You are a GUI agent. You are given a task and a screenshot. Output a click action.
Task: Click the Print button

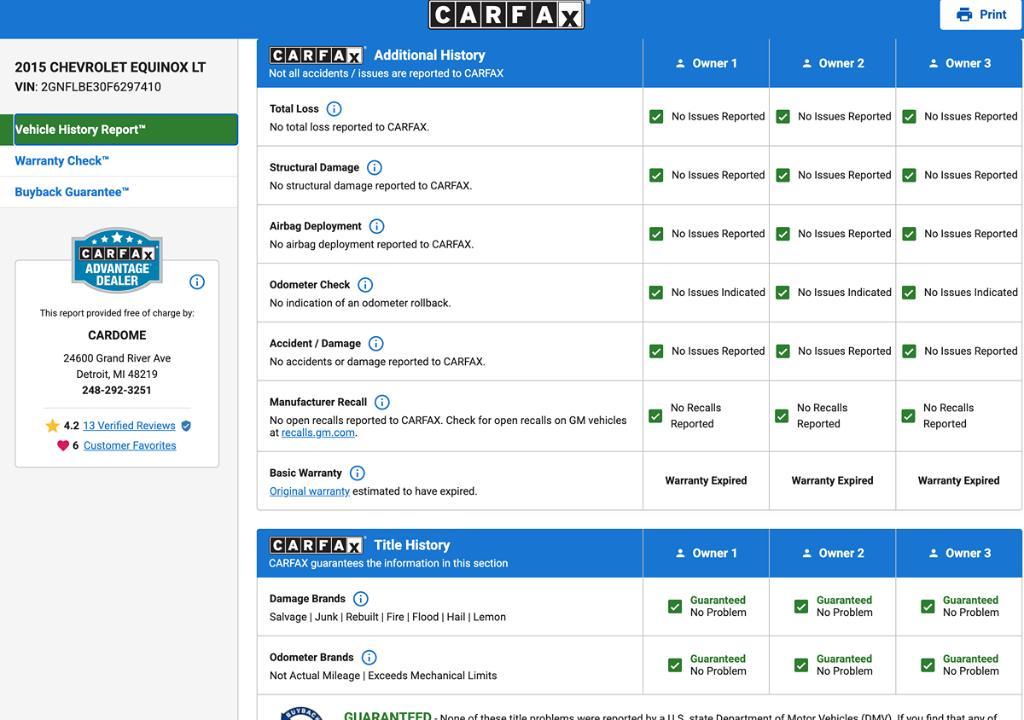pyautogui.click(x=980, y=14)
